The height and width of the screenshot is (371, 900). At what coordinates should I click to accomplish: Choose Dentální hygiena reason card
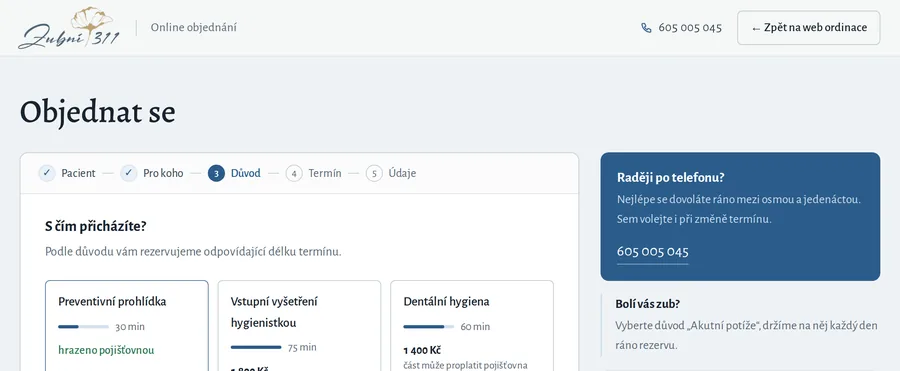click(x=472, y=326)
